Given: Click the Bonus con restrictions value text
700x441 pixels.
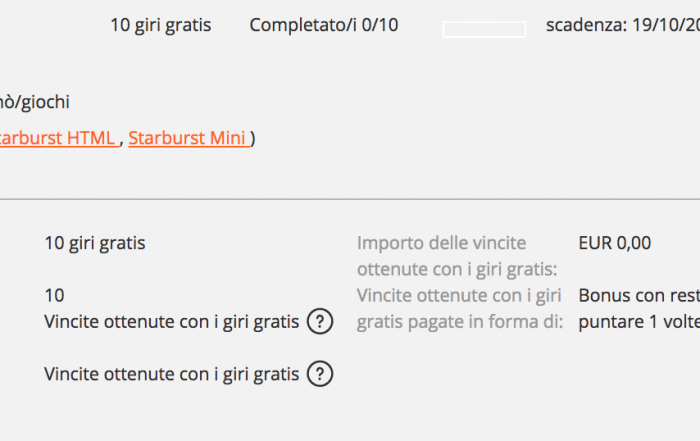Looking at the screenshot, I should click(x=639, y=295).
